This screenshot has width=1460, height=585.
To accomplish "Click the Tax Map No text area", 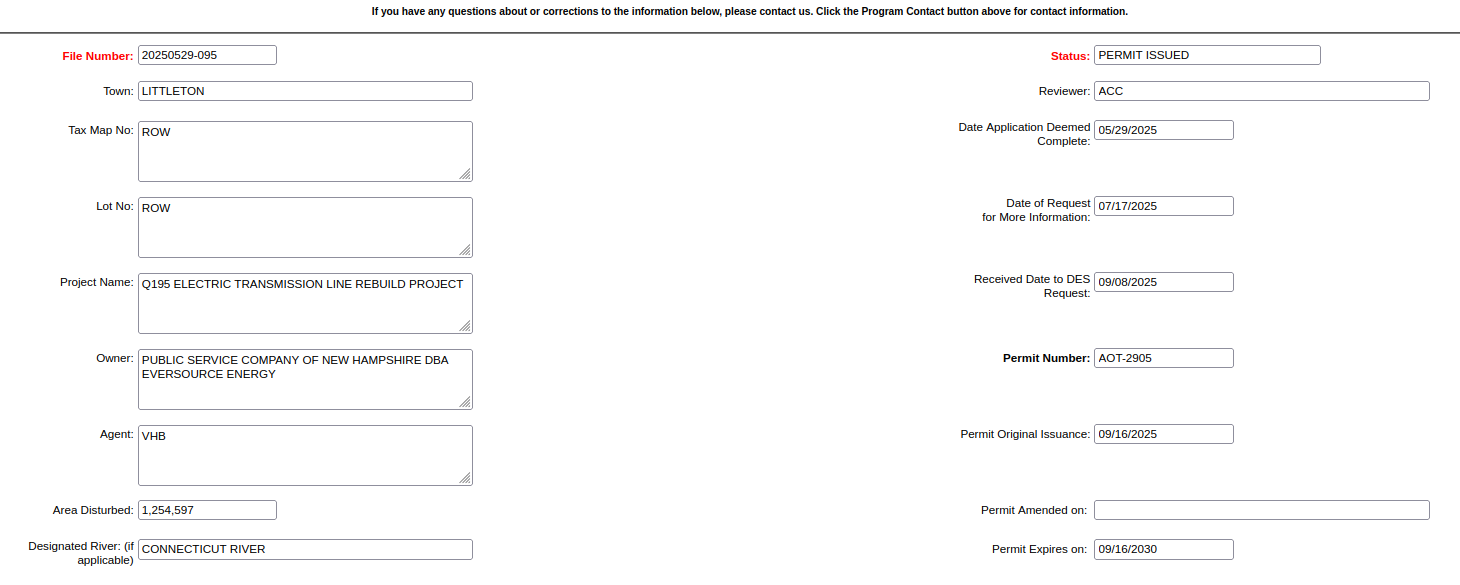I will coord(305,151).
